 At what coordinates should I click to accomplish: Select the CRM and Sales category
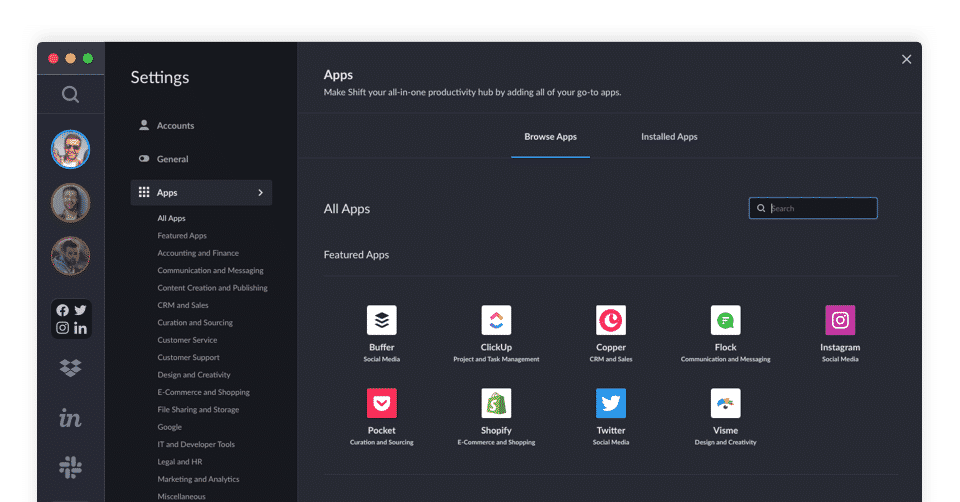pyautogui.click(x=182, y=305)
